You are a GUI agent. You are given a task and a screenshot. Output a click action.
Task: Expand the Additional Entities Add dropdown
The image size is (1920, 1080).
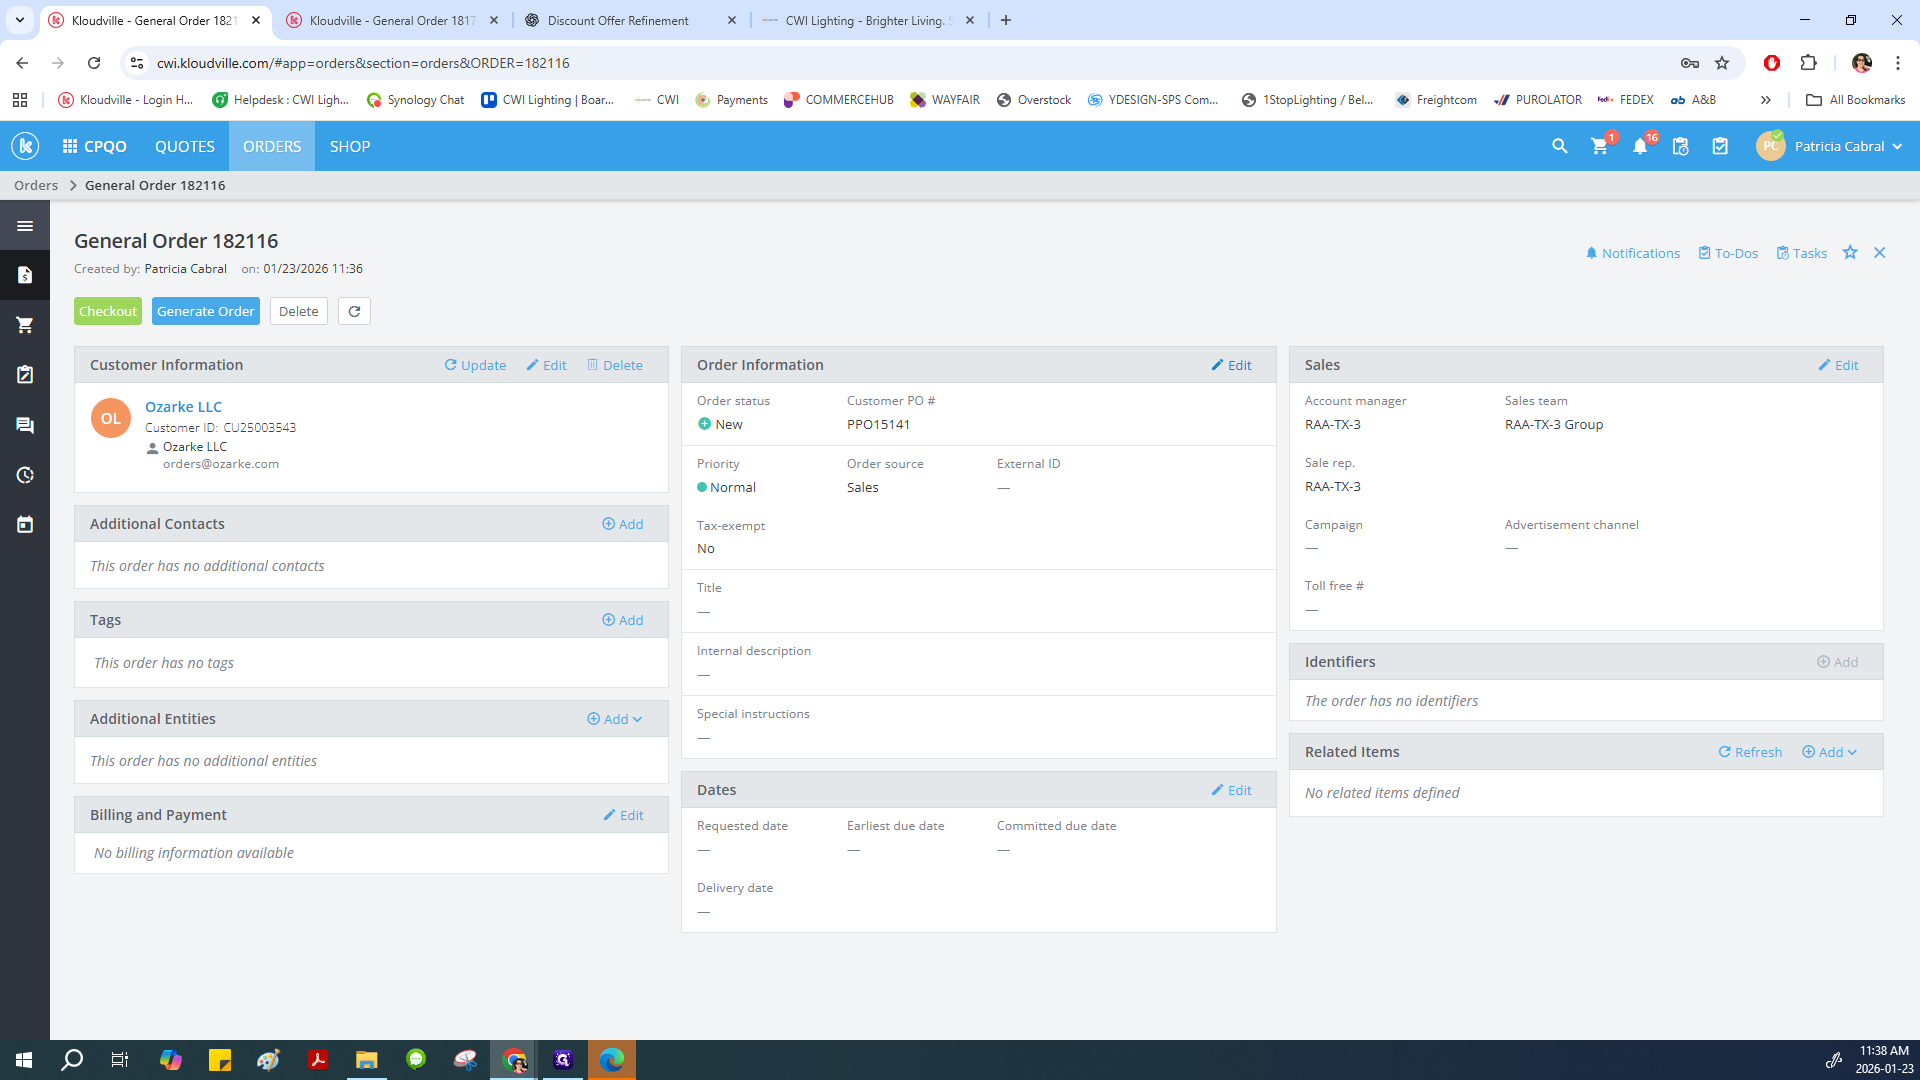[x=615, y=719]
